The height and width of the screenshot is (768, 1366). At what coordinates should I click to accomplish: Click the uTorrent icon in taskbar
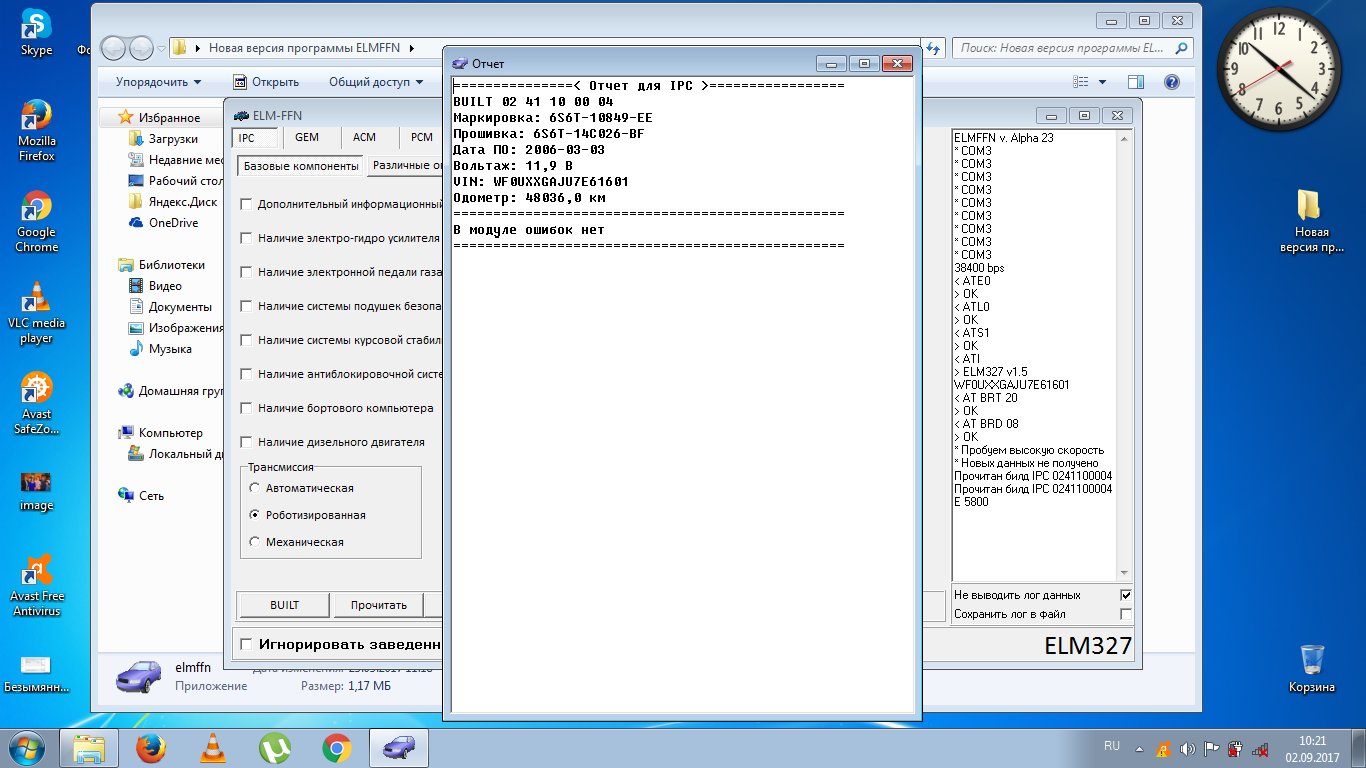274,748
